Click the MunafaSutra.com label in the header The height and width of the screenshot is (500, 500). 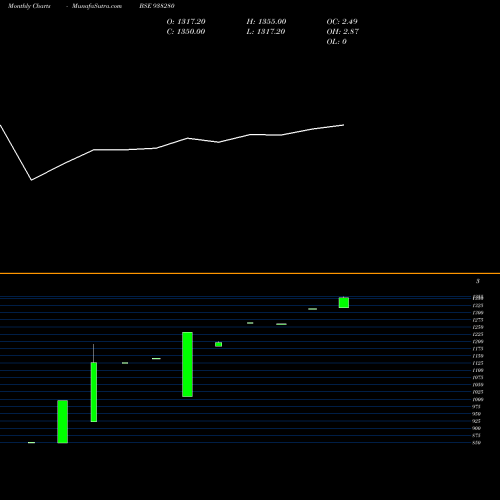(97, 6)
